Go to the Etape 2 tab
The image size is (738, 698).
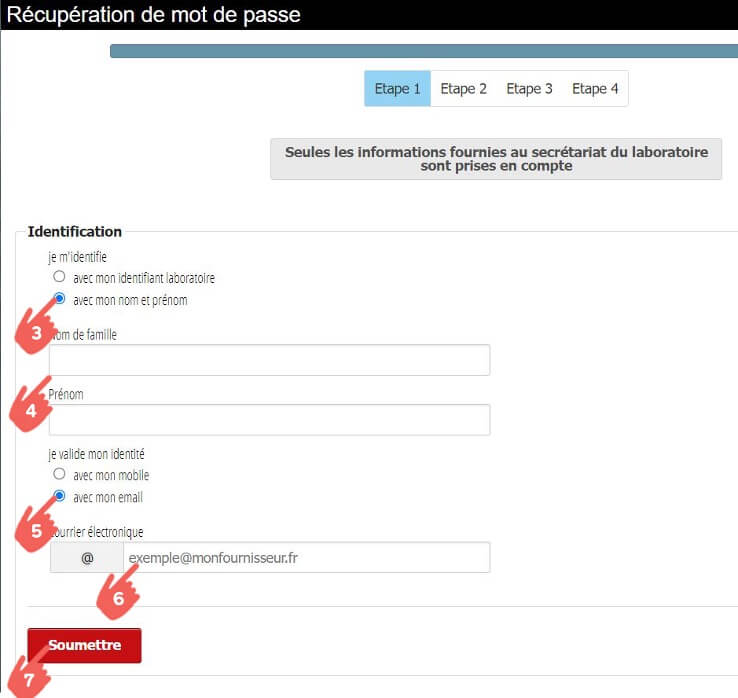[x=464, y=88]
